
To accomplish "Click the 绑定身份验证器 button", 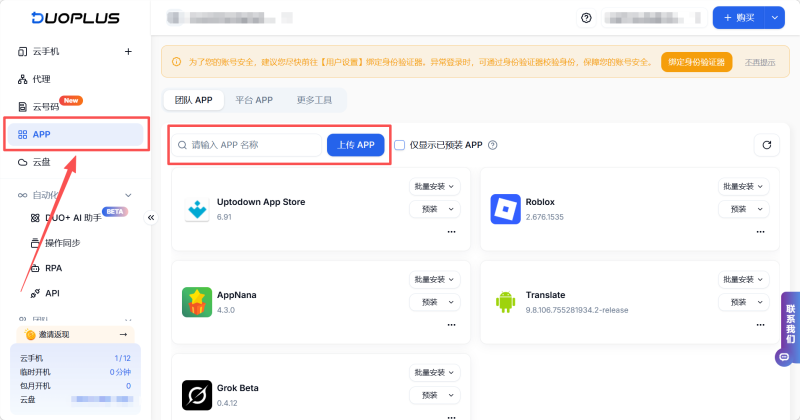I will coord(696,62).
